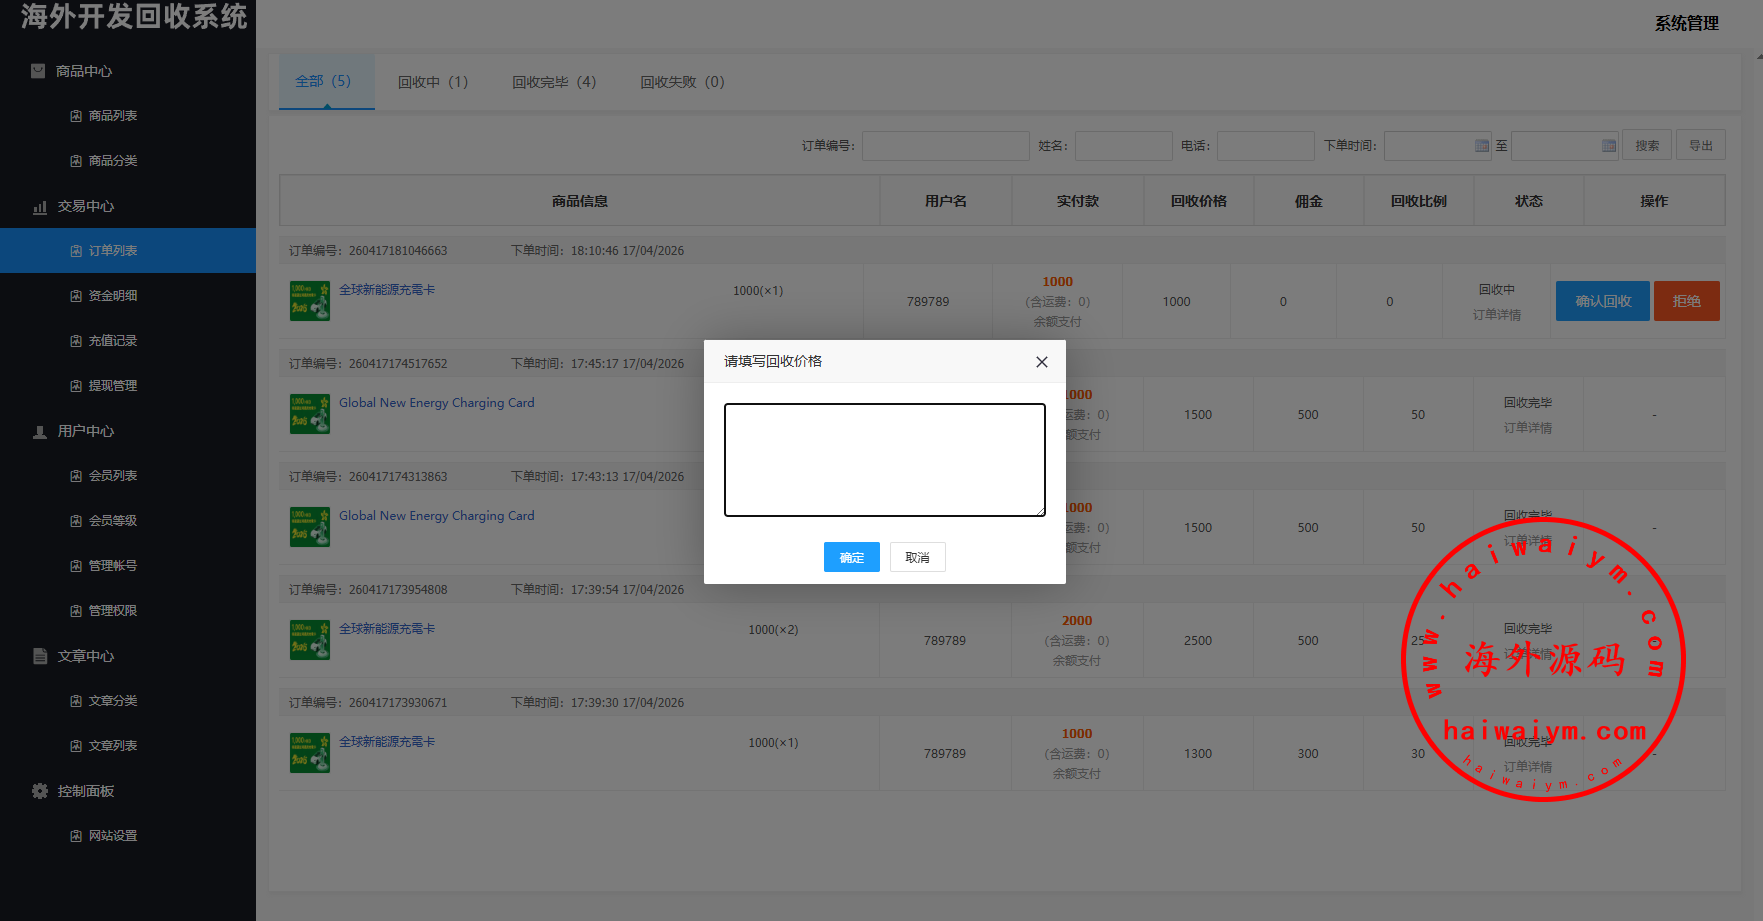Close the recycle price dialog
This screenshot has width=1763, height=921.
coord(1041,362)
